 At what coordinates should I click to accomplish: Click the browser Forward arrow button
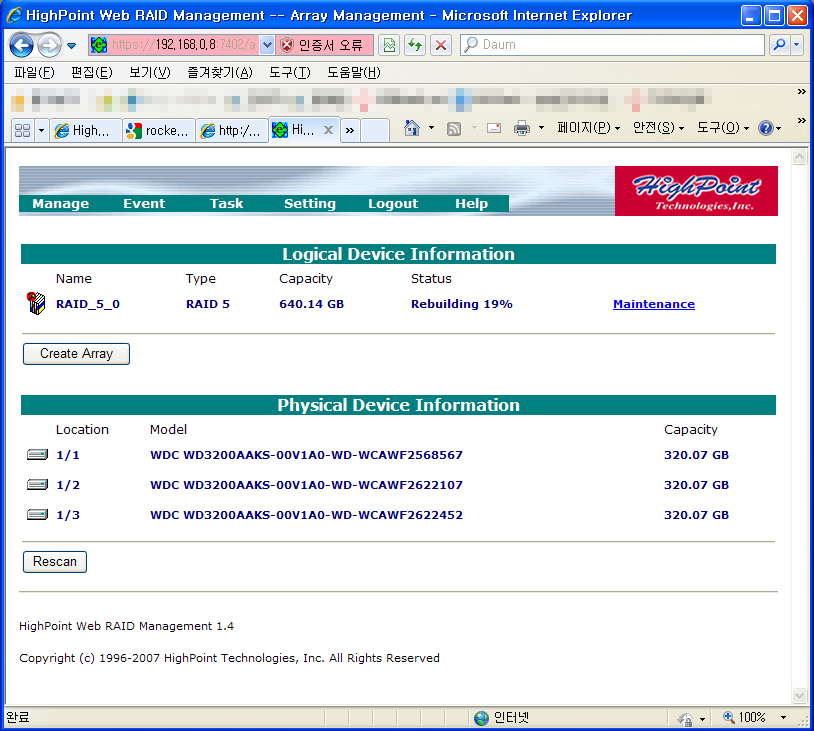pos(49,45)
